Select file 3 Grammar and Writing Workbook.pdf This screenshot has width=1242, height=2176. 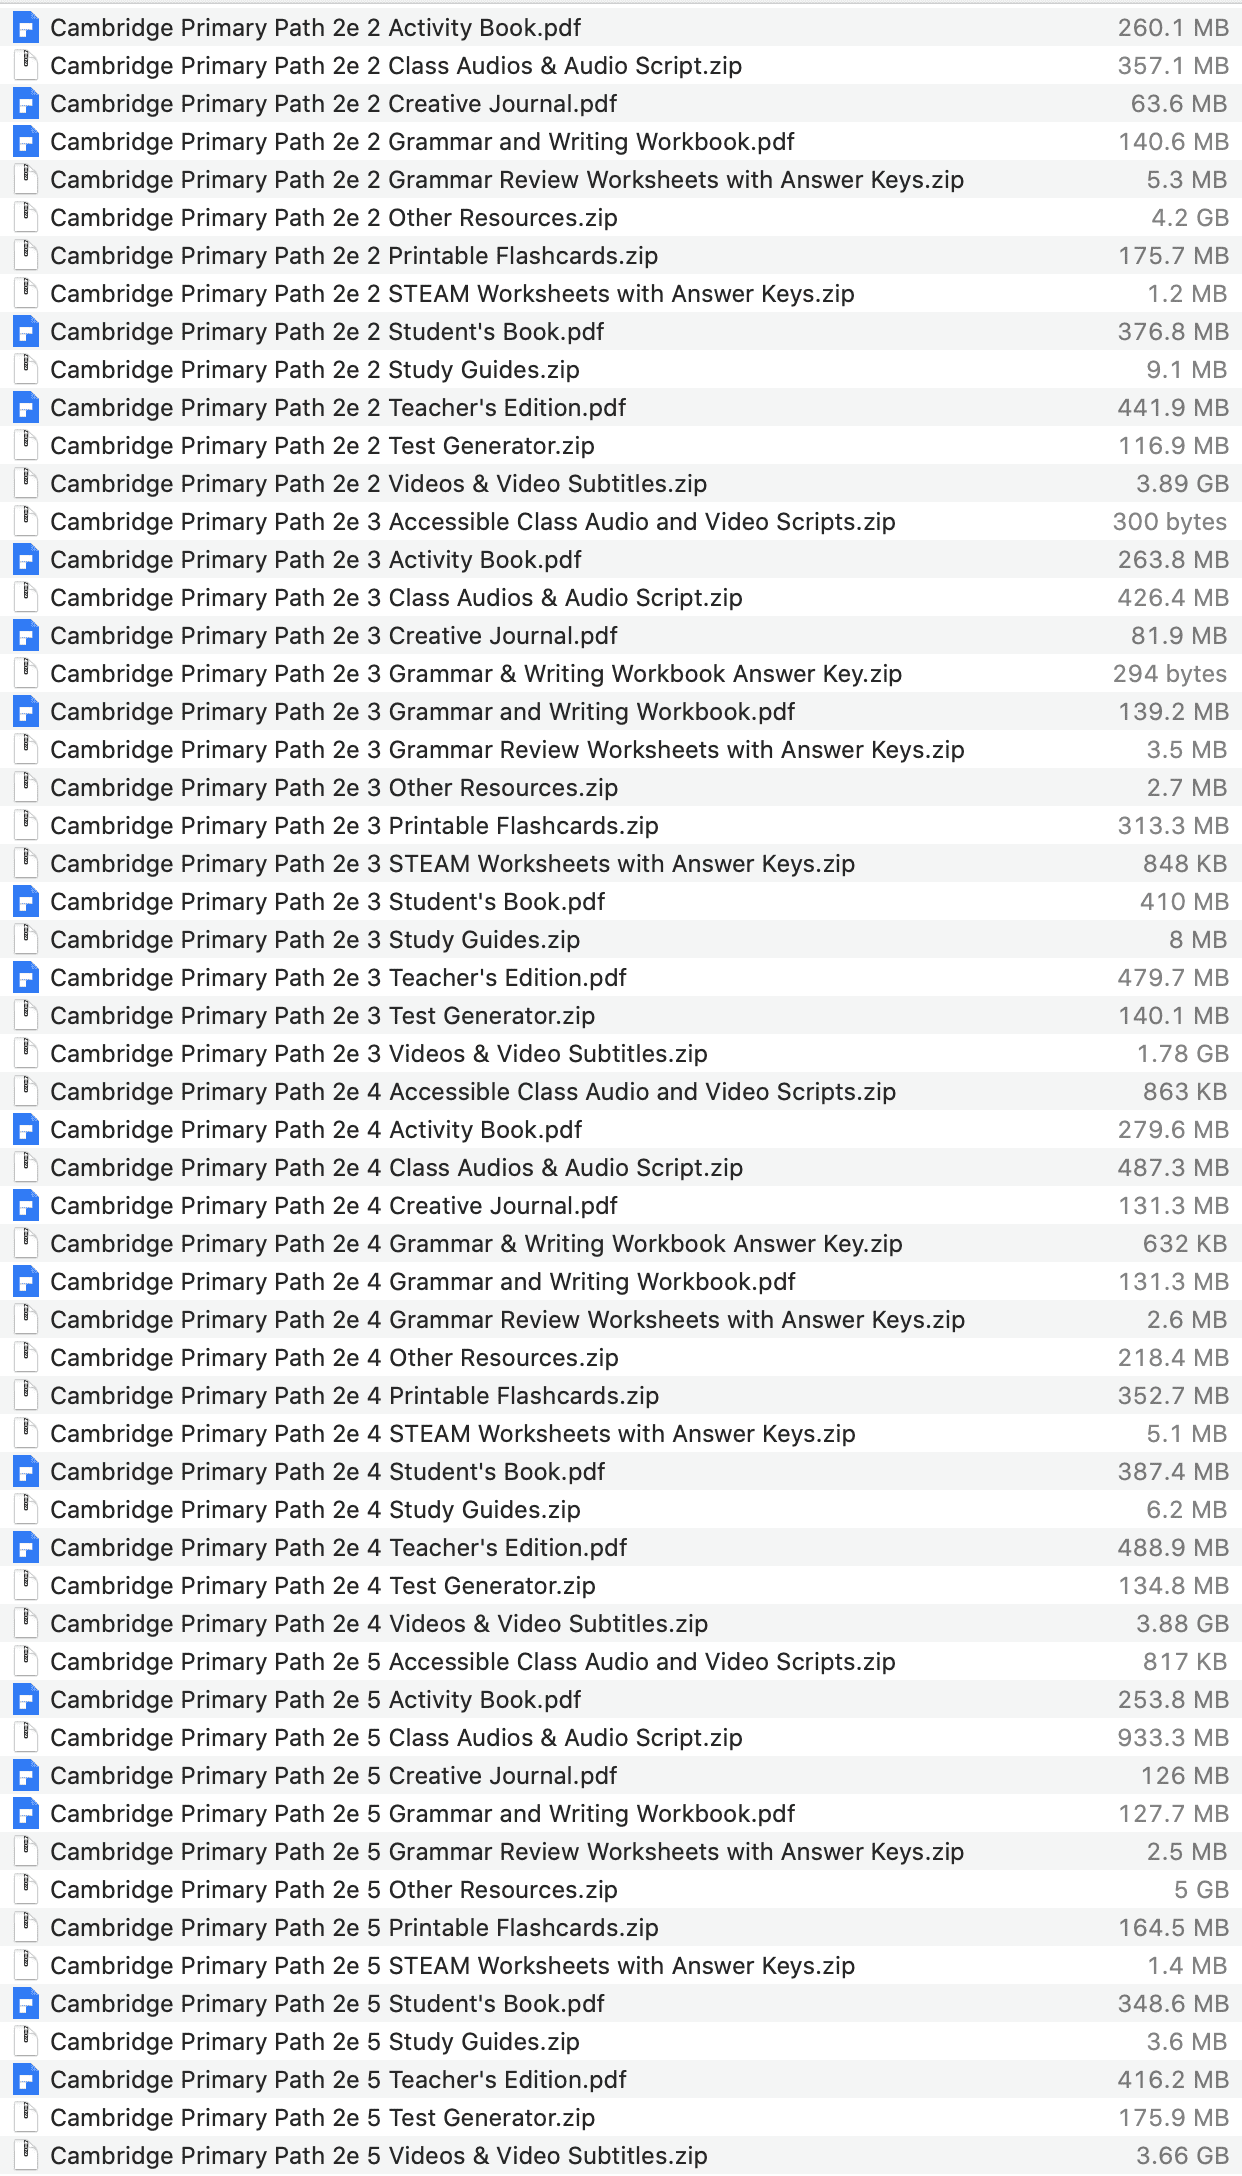[x=621, y=712]
